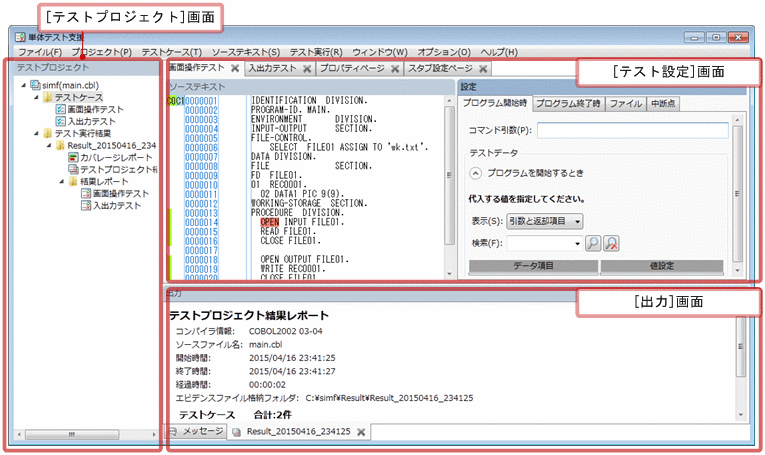Collapse the テスト実行結果 tree node

[37, 133]
